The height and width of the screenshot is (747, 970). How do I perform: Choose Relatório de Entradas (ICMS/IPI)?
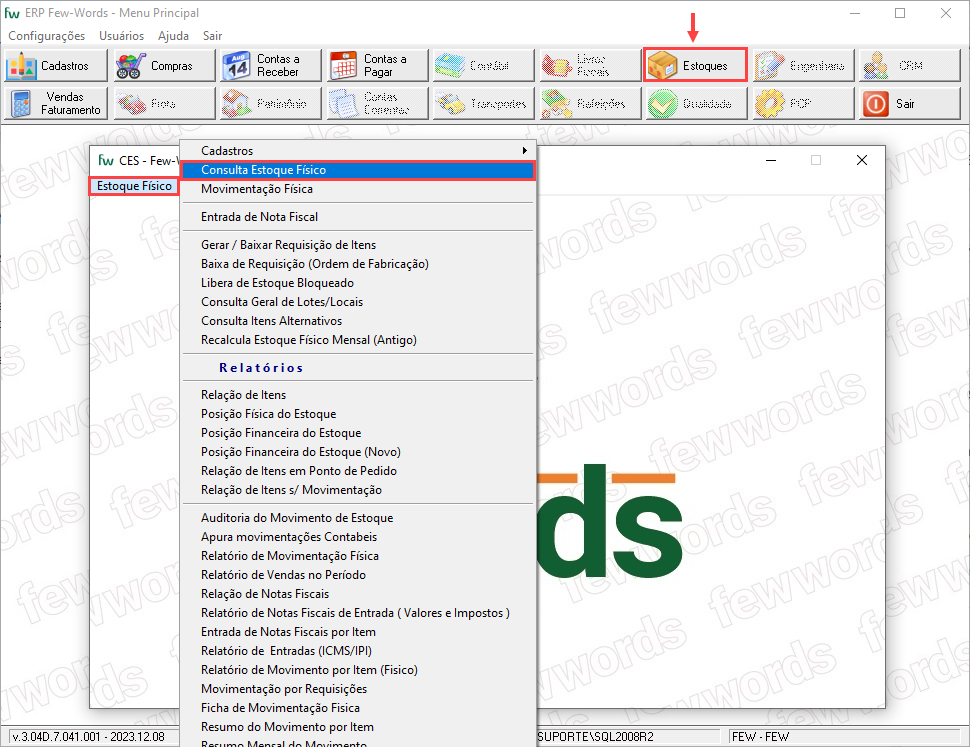click(358, 651)
